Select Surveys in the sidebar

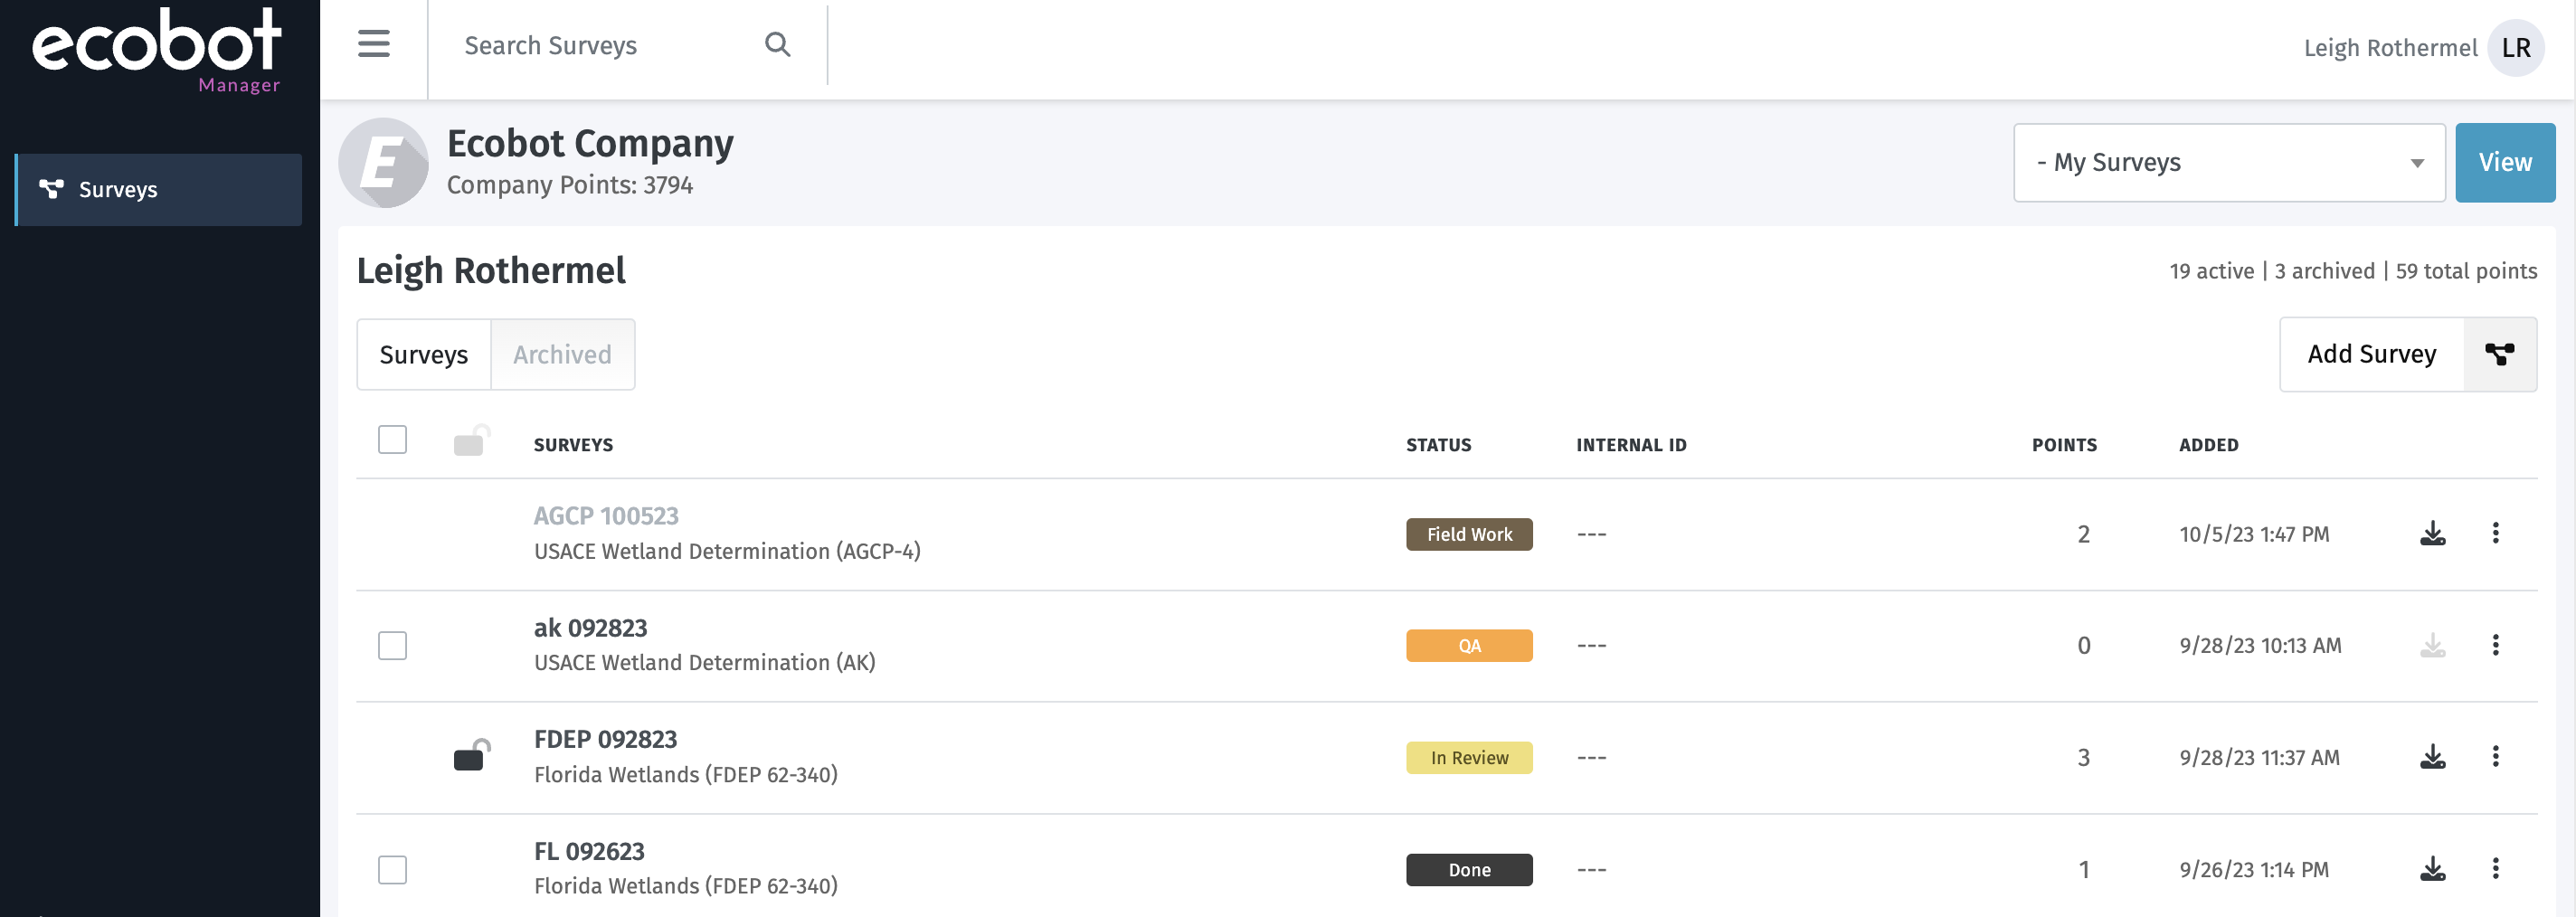pyautogui.click(x=158, y=190)
